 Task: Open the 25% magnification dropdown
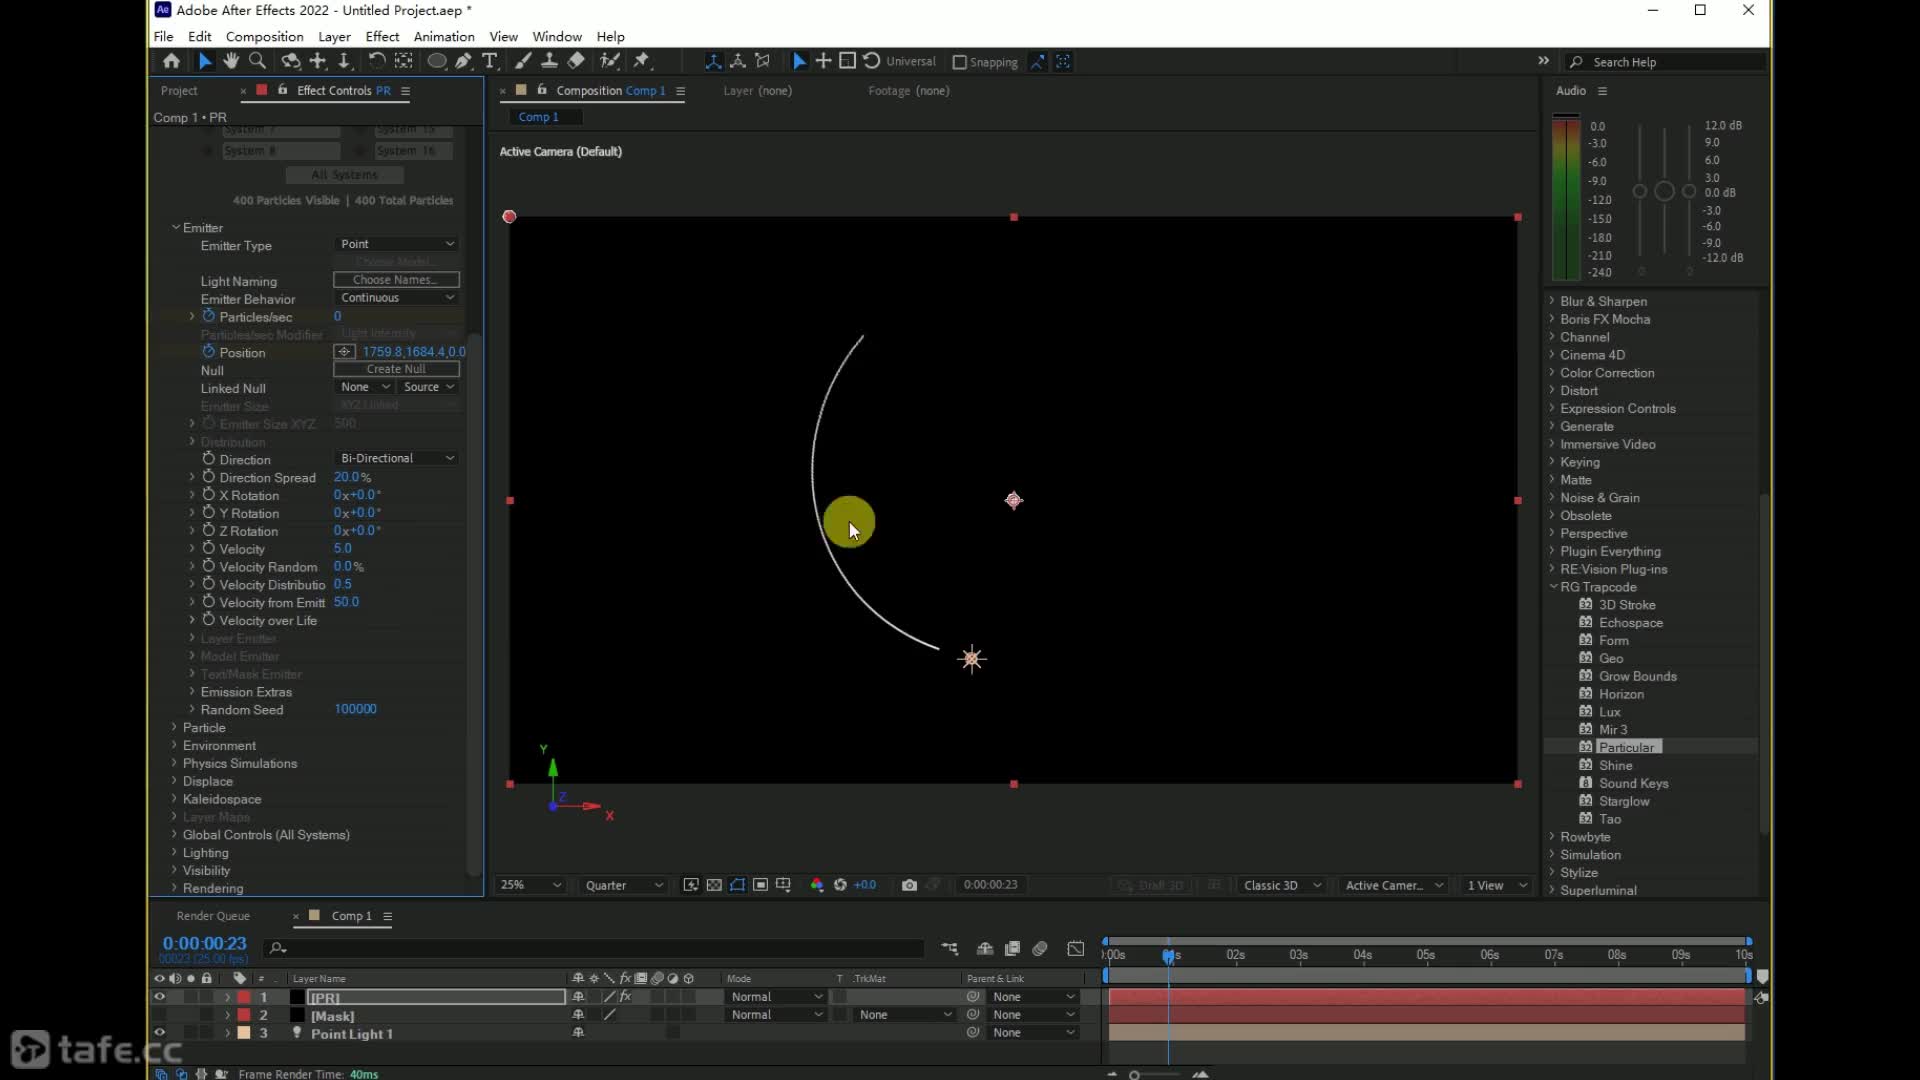click(x=531, y=885)
